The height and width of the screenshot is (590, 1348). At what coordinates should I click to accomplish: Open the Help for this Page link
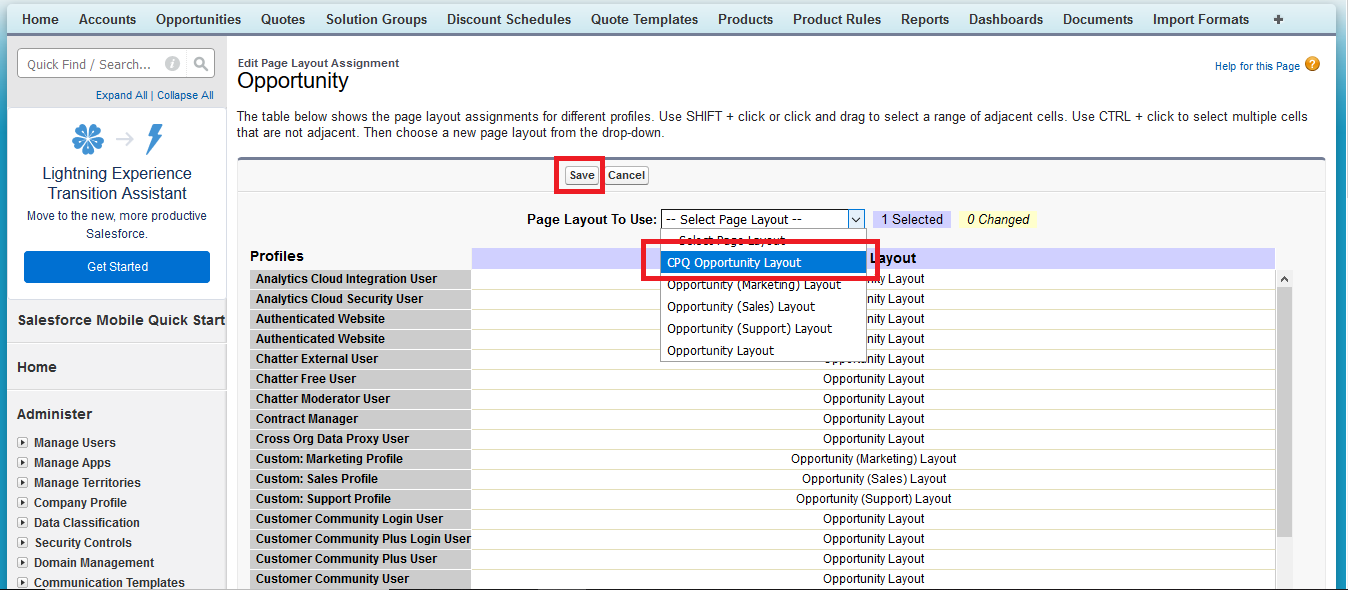1257,66
